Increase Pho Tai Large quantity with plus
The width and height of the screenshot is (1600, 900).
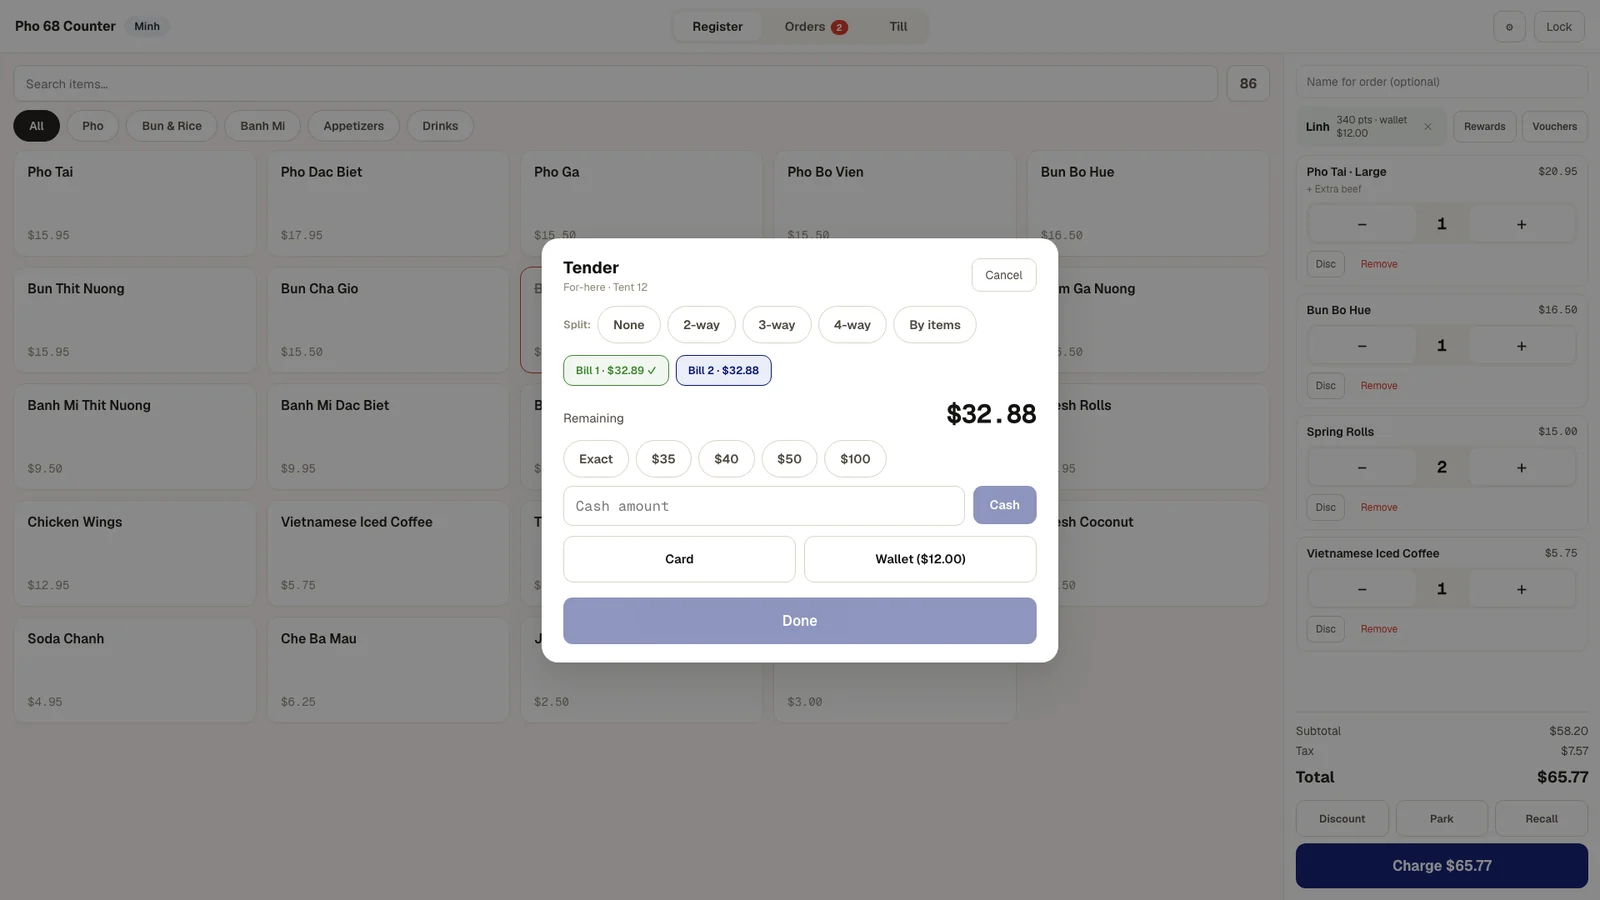[1521, 224]
